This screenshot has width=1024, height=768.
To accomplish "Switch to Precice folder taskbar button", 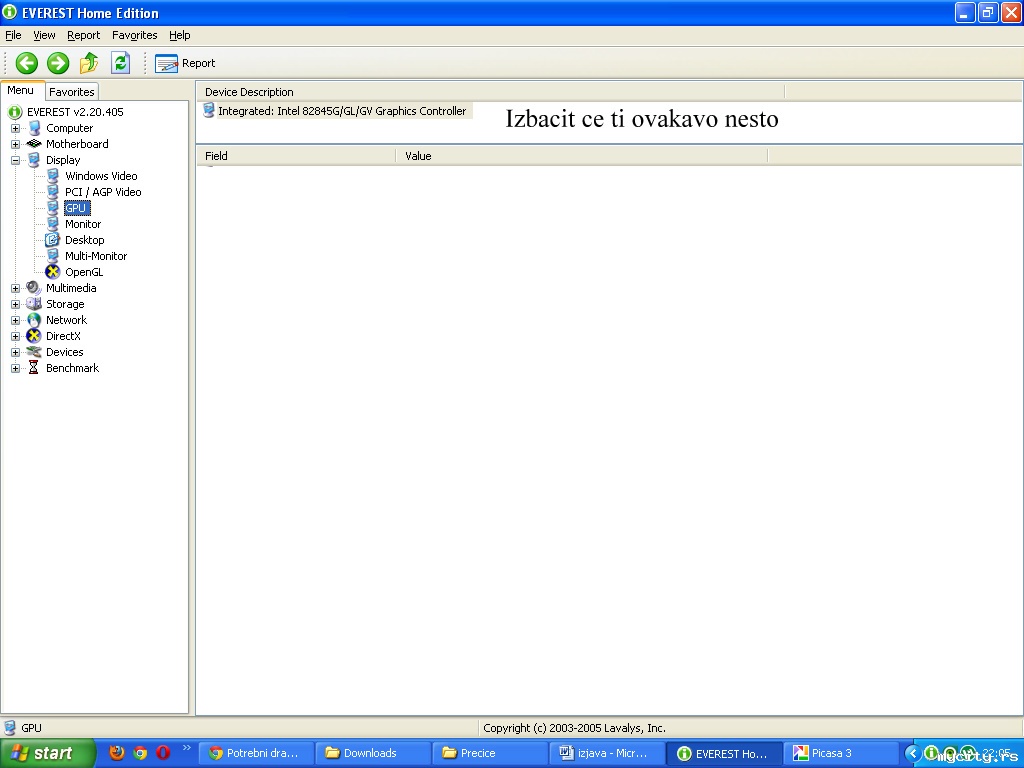I will (x=489, y=753).
